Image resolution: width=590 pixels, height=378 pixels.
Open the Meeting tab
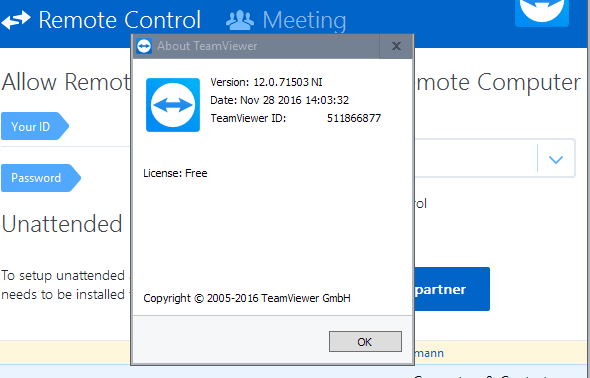click(x=286, y=20)
